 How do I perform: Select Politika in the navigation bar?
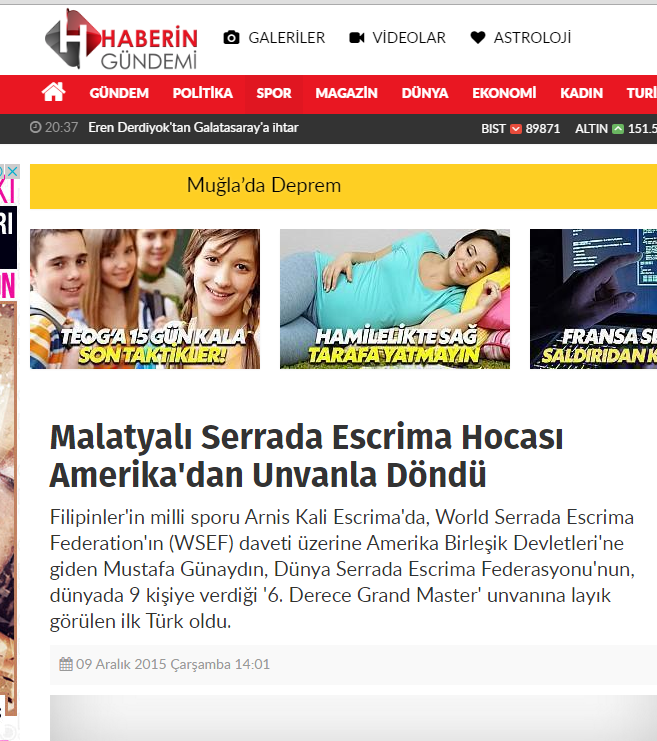(202, 93)
